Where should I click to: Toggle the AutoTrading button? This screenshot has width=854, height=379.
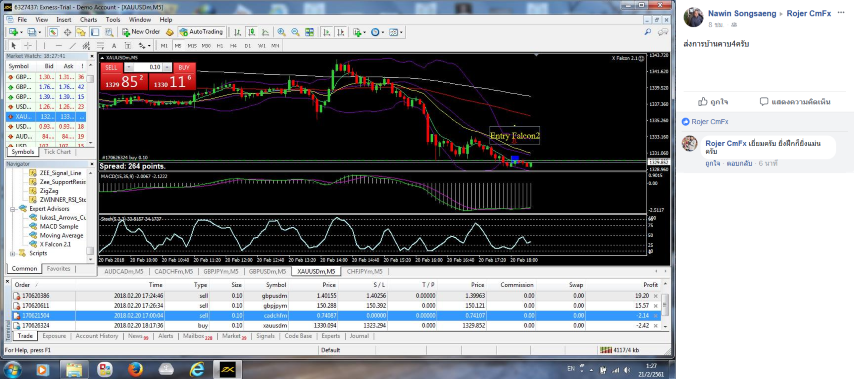tap(202, 32)
